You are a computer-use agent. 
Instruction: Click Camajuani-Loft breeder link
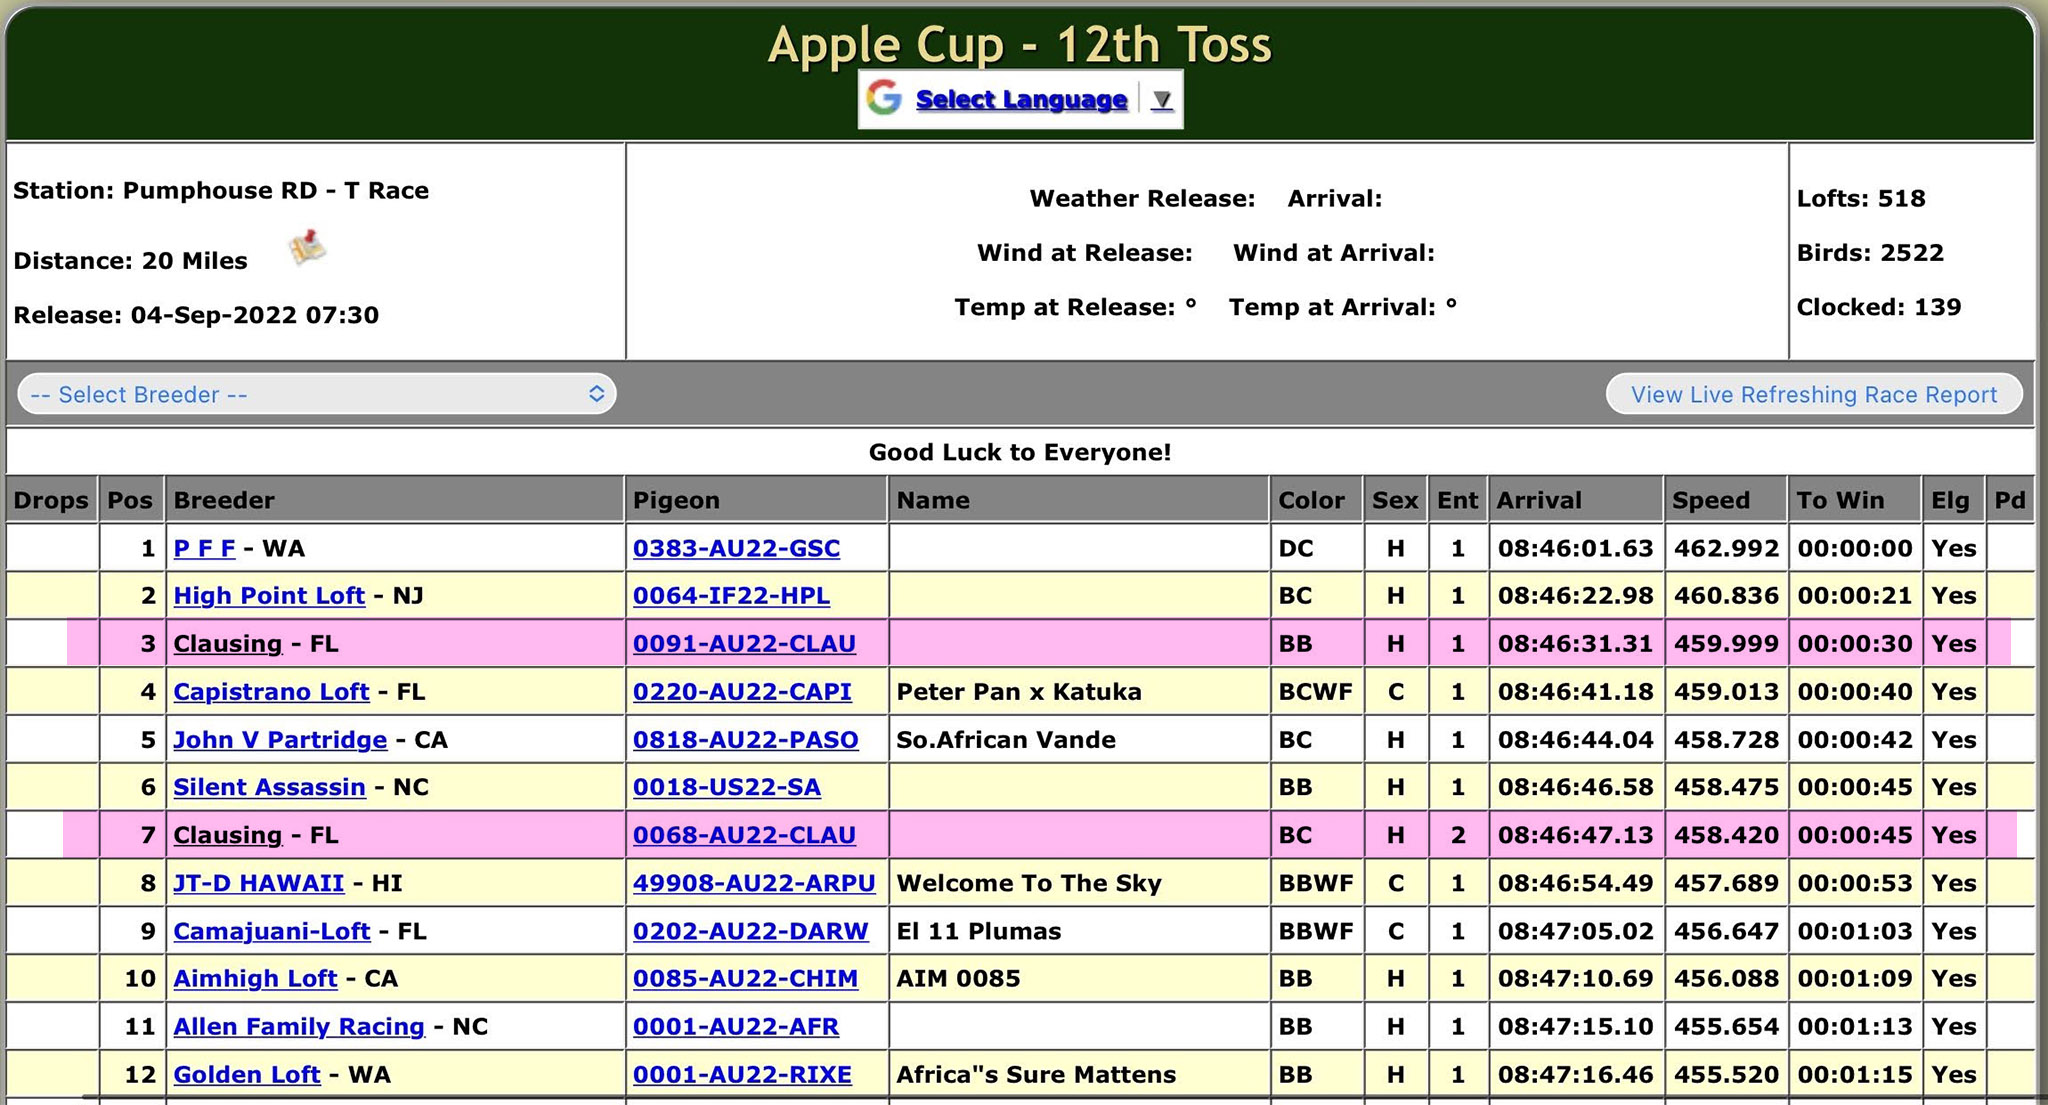pos(271,931)
